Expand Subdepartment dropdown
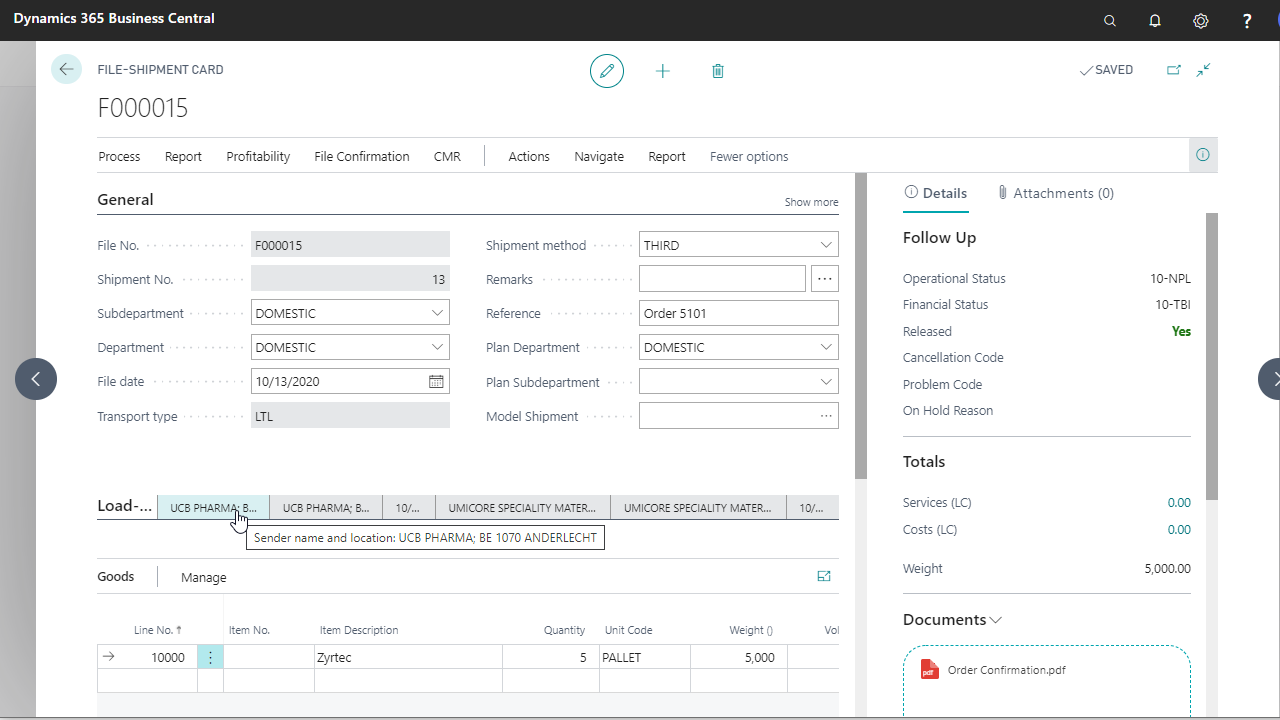The height and width of the screenshot is (720, 1280). pos(437,313)
